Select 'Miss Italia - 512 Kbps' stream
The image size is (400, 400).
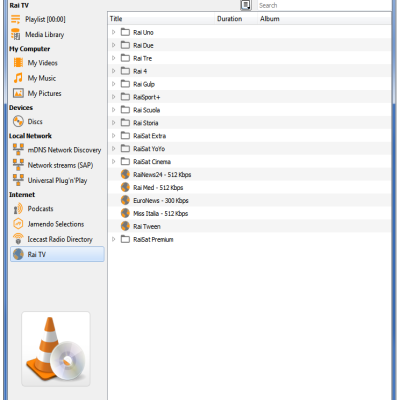pyautogui.click(x=160, y=213)
